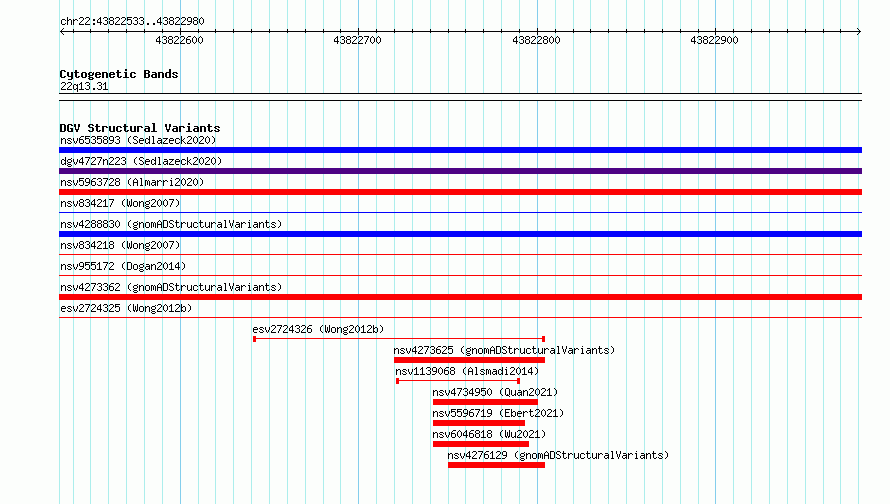The height and width of the screenshot is (504, 890).
Task: Click thin red span under nsv1139068
Action: (x=458, y=381)
